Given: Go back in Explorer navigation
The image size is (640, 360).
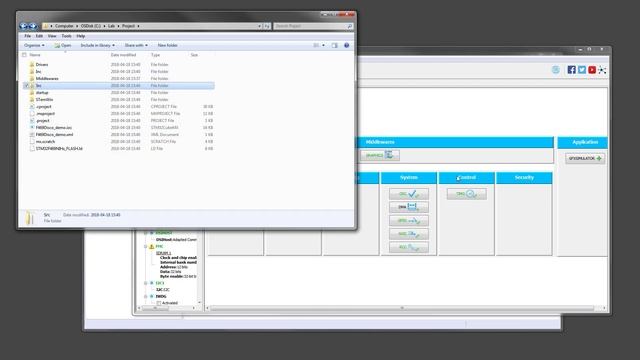Looking at the screenshot, I should 24,26.
